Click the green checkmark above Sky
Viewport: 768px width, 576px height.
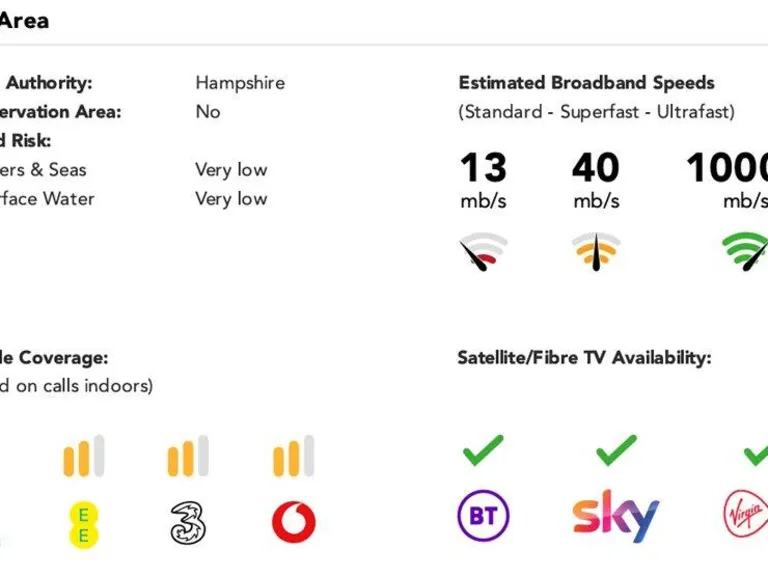click(x=616, y=452)
